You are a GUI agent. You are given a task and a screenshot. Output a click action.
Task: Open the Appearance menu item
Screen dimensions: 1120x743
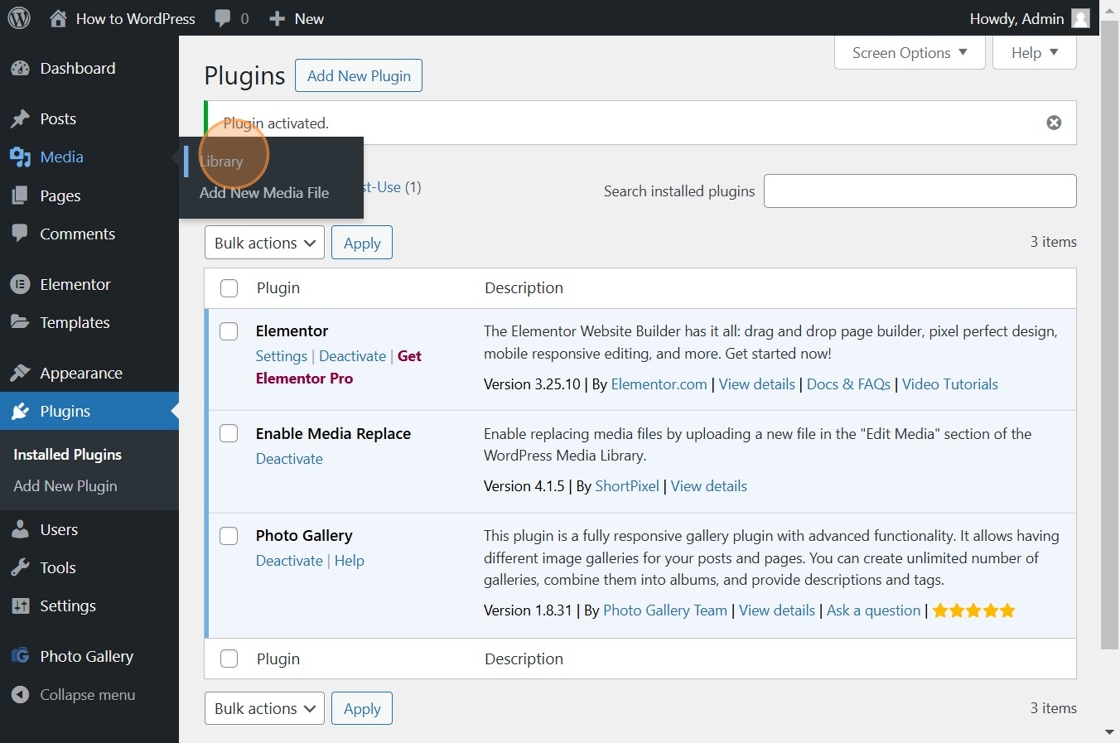point(89,373)
